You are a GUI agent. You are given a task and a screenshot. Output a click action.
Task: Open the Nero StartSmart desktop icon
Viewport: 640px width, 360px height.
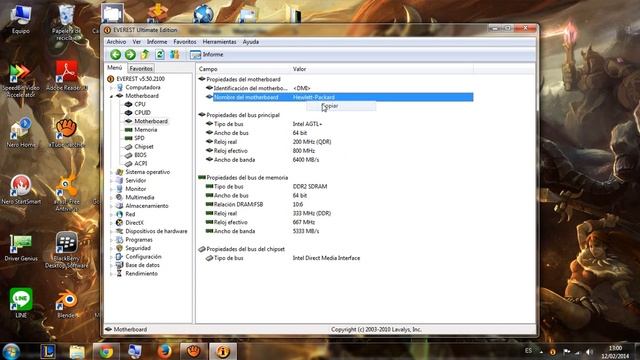point(21,190)
